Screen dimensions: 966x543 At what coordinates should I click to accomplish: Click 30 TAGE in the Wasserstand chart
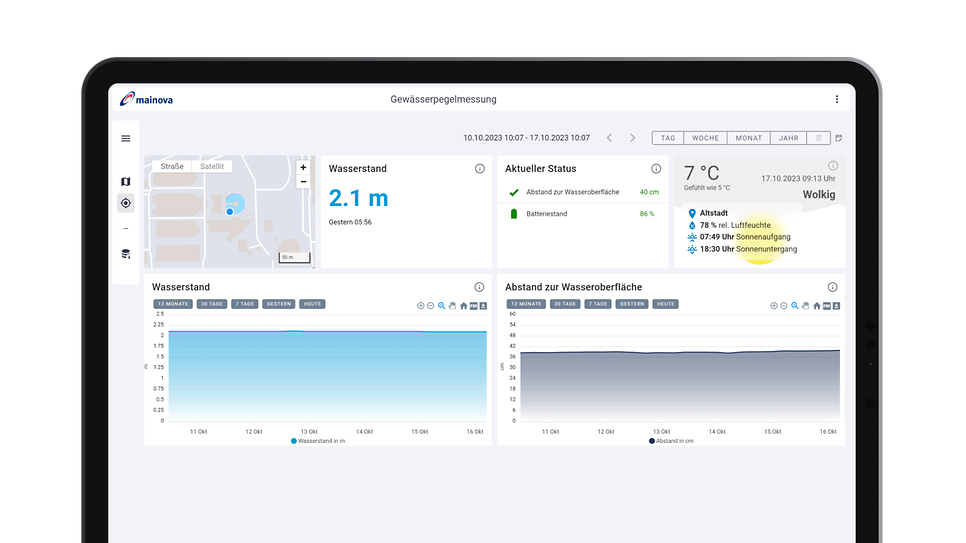coord(211,304)
